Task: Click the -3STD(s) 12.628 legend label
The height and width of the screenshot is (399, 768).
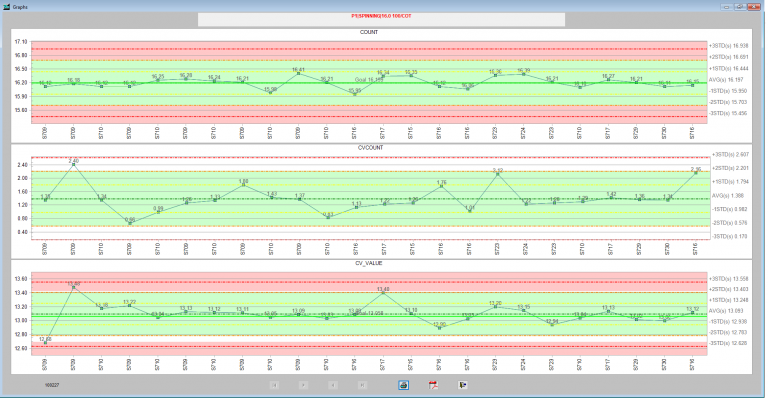Action: [x=728, y=343]
